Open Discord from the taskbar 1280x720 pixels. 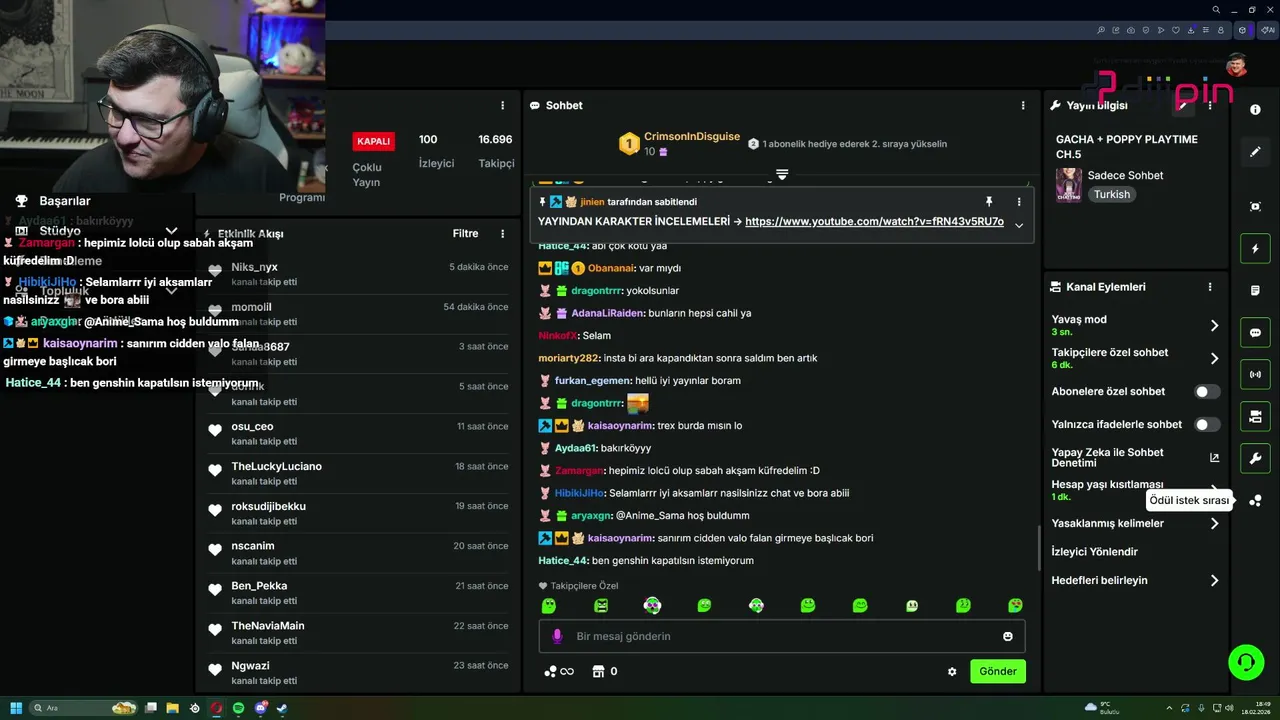260,708
